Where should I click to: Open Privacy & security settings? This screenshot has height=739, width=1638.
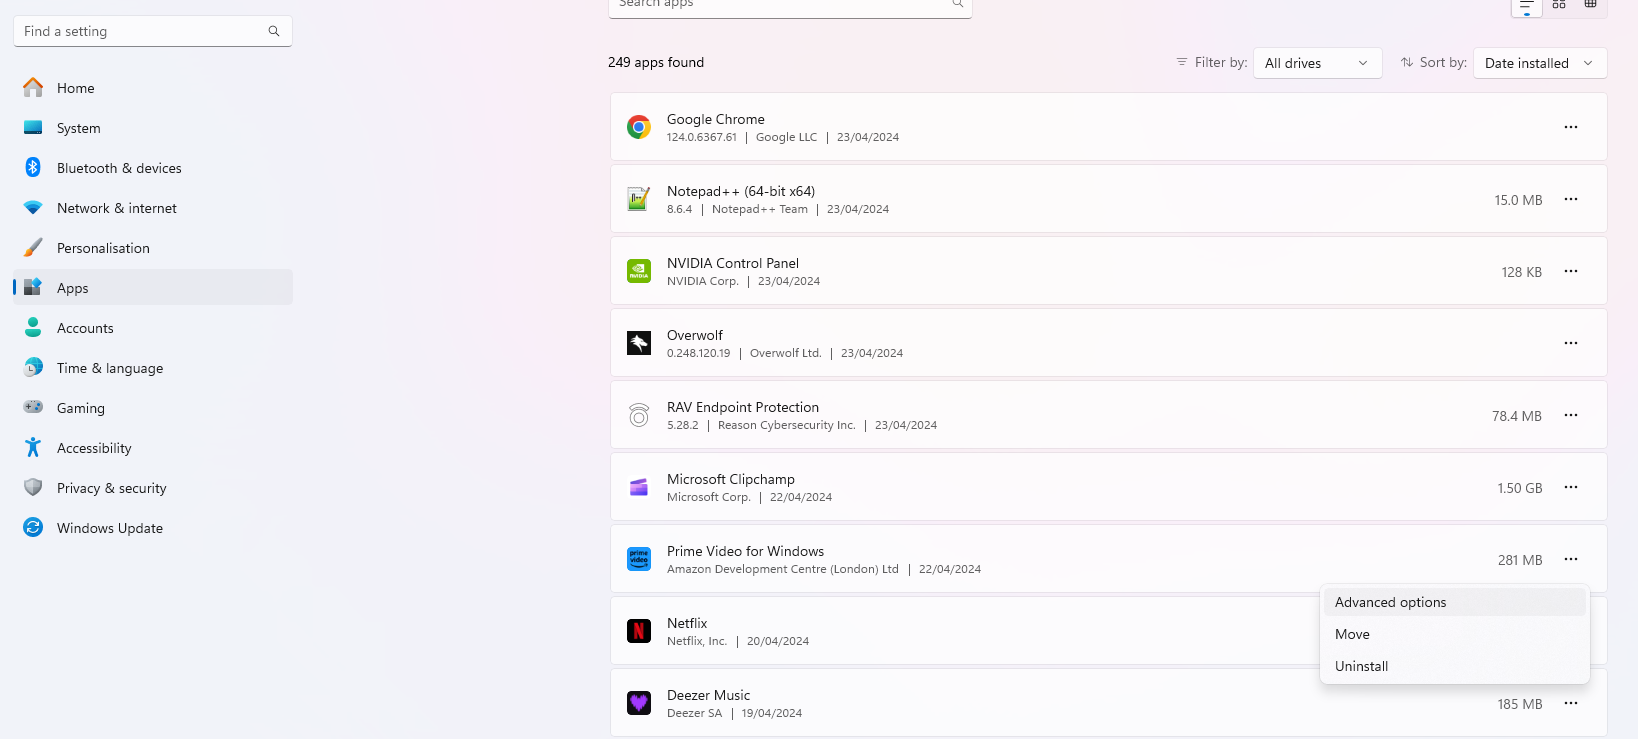tap(112, 488)
